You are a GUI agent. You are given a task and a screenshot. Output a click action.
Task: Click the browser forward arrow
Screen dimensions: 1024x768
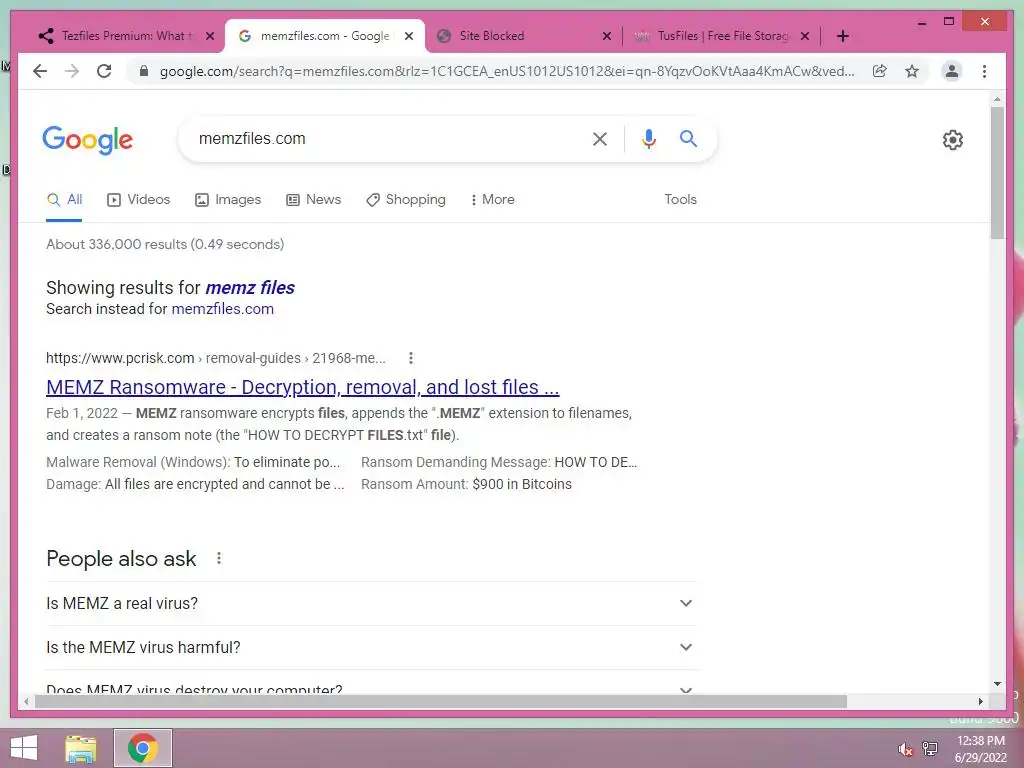click(72, 71)
